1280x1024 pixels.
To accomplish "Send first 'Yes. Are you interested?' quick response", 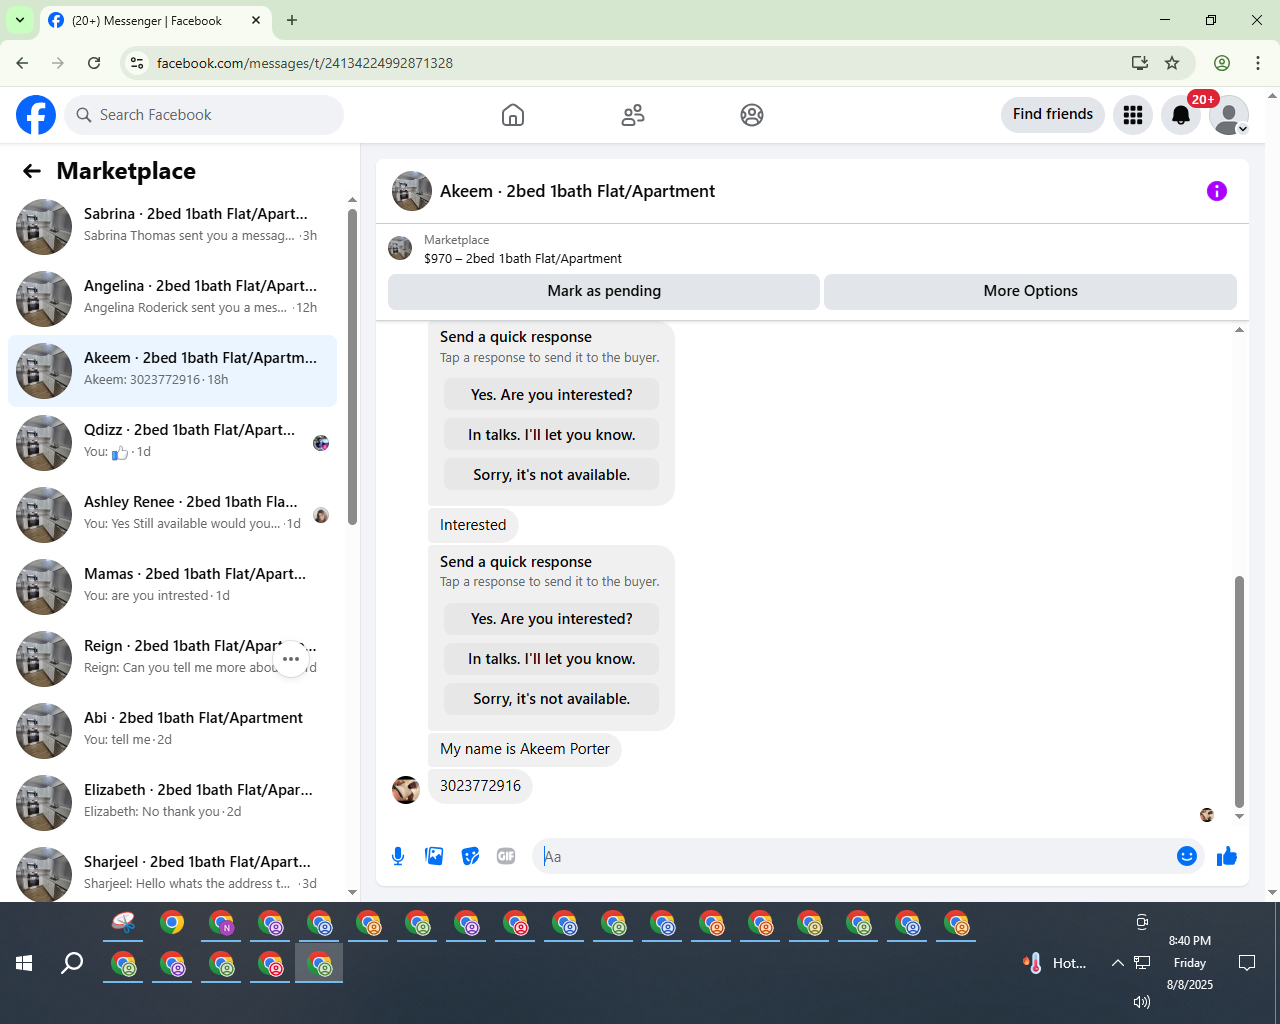I will click(x=552, y=395).
